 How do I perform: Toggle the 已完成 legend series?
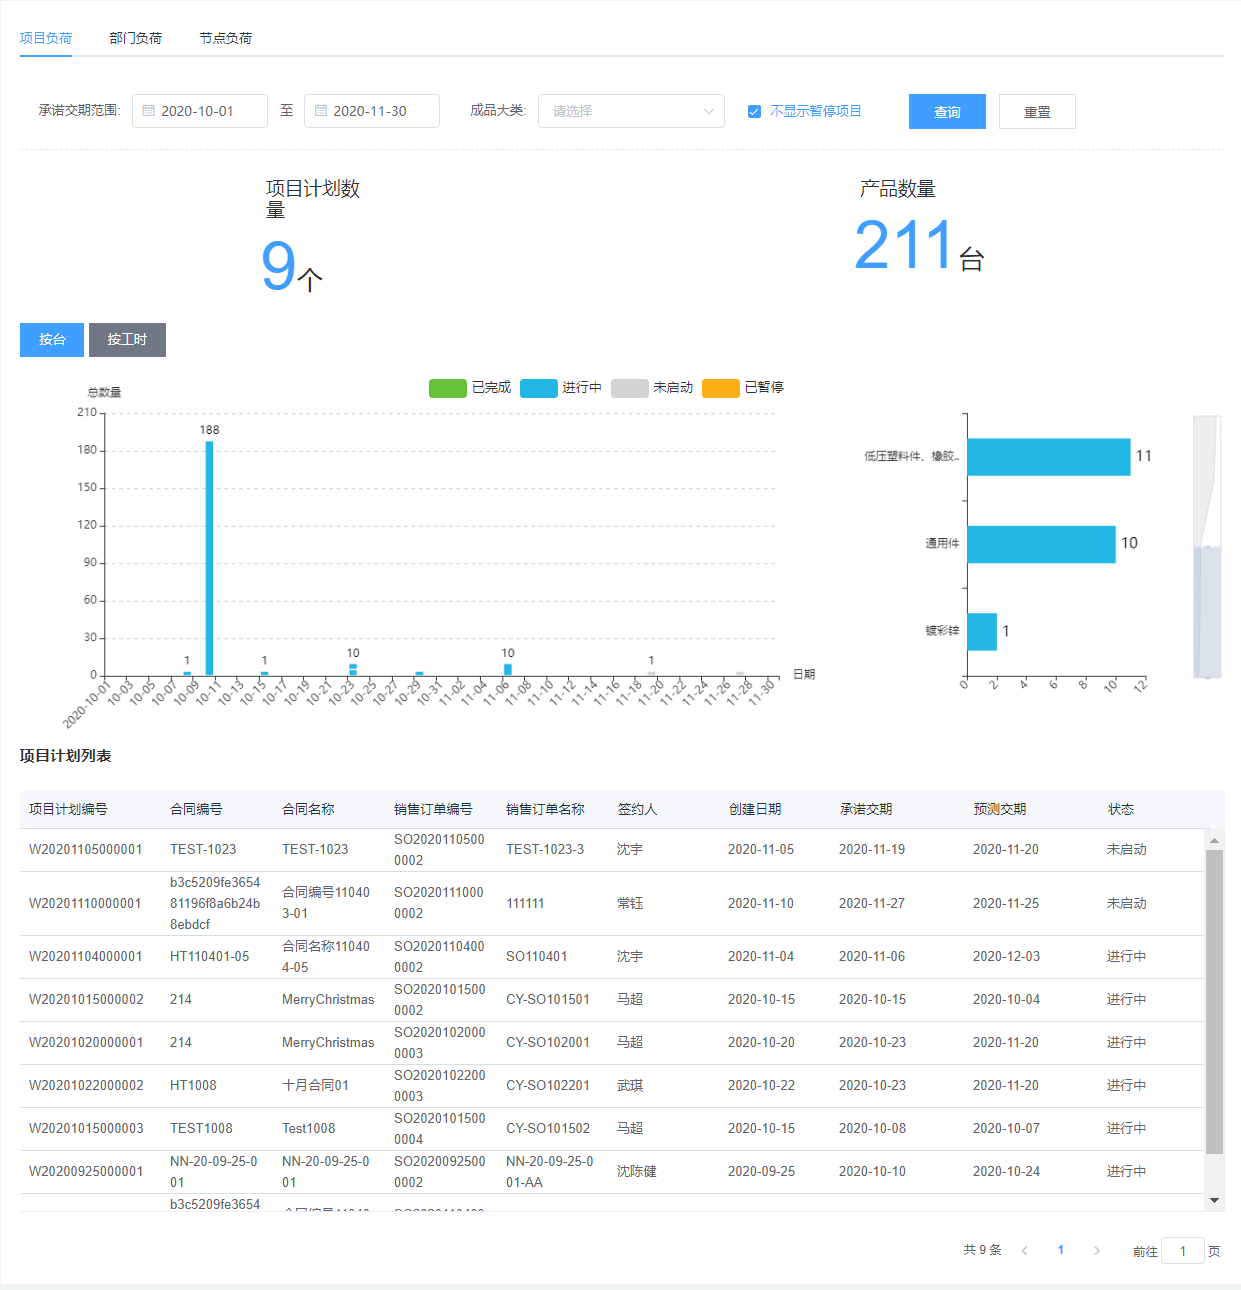(448, 388)
